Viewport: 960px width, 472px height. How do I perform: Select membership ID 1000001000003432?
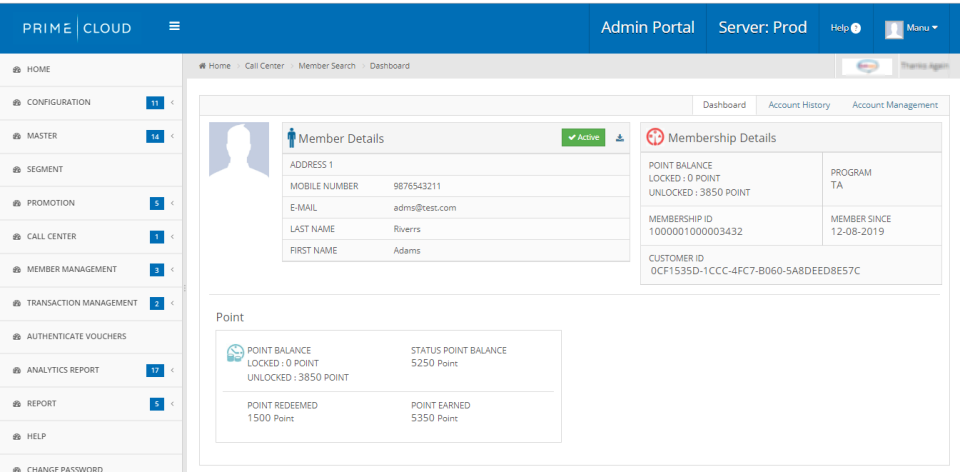[696, 231]
